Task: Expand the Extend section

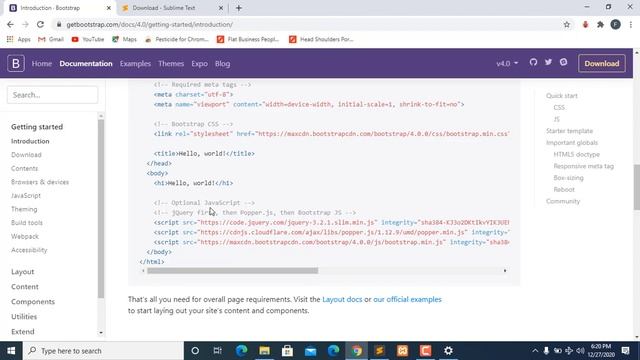Action: pyautogui.click(x=23, y=332)
